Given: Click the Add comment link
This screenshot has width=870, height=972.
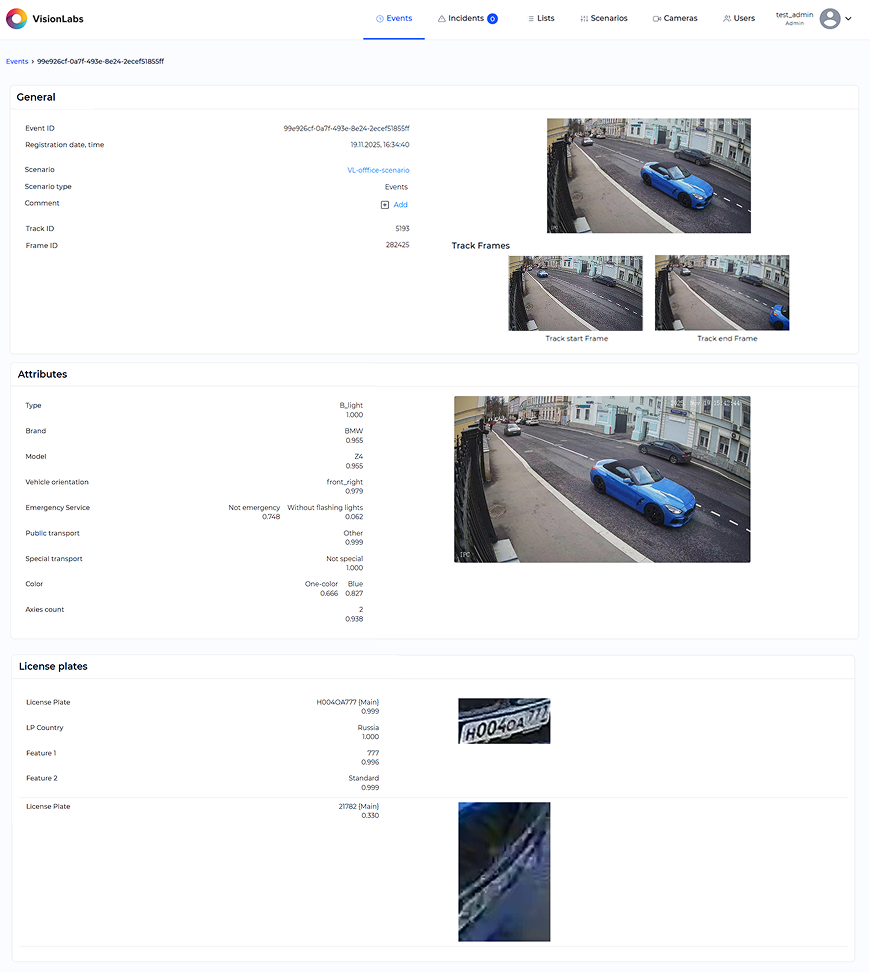Looking at the screenshot, I should pyautogui.click(x=400, y=204).
